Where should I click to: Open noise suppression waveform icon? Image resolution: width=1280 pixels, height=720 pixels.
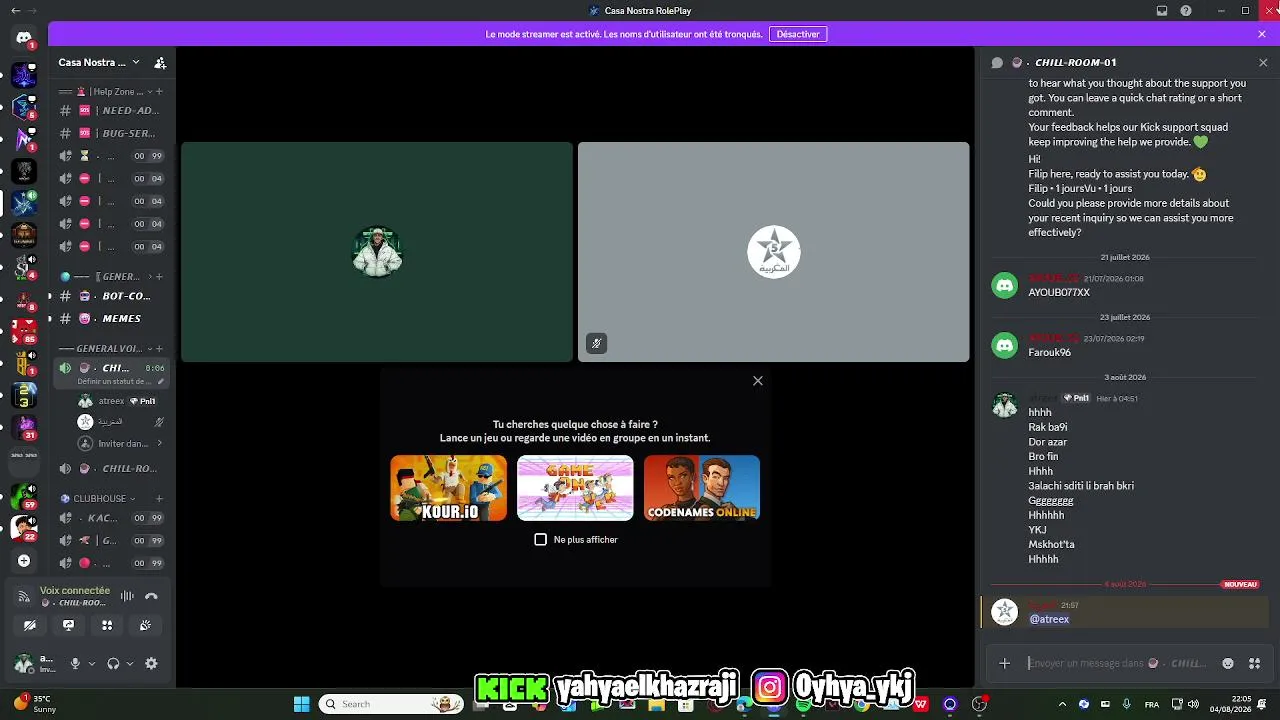127,596
